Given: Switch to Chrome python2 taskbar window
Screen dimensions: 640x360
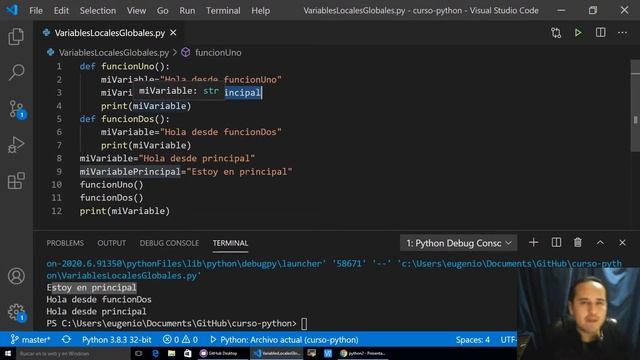Looking at the screenshot, I should (x=362, y=353).
